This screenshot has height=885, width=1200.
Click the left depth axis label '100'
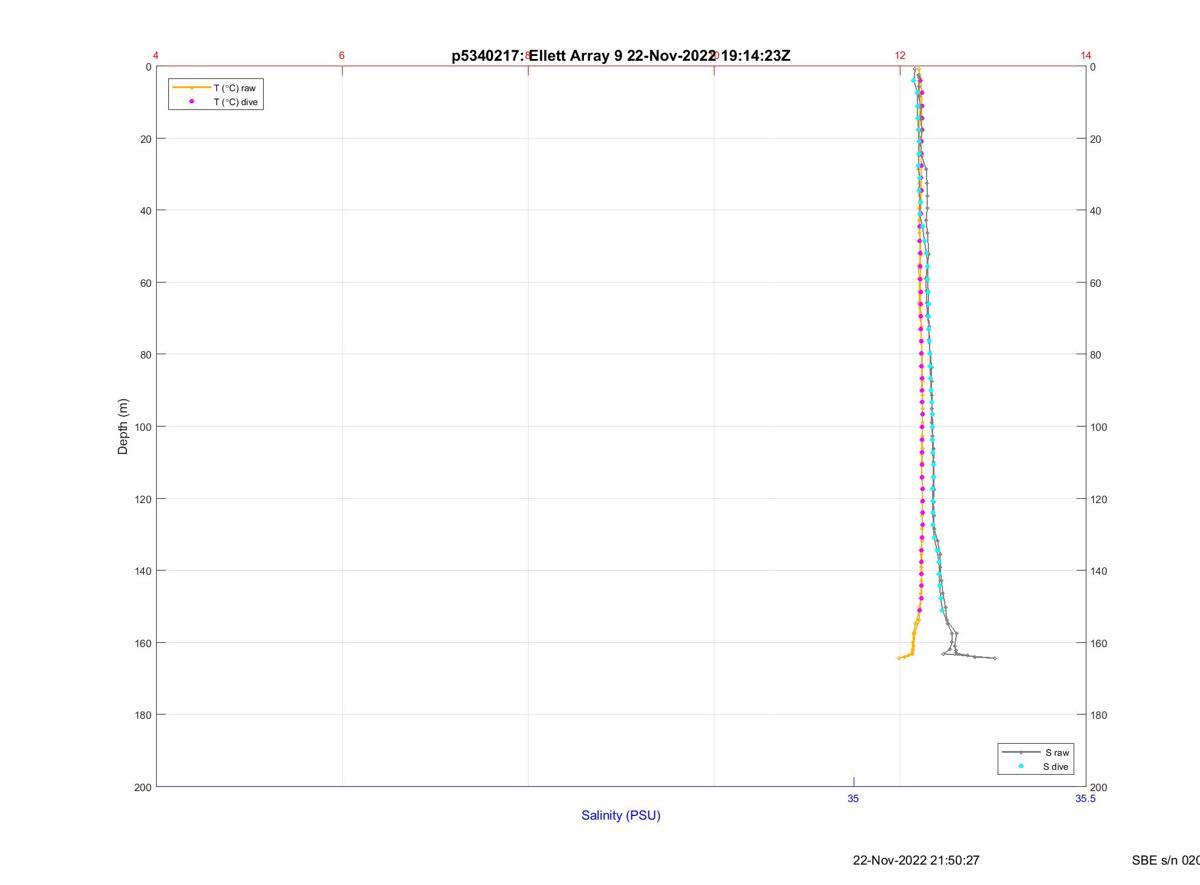[142, 427]
